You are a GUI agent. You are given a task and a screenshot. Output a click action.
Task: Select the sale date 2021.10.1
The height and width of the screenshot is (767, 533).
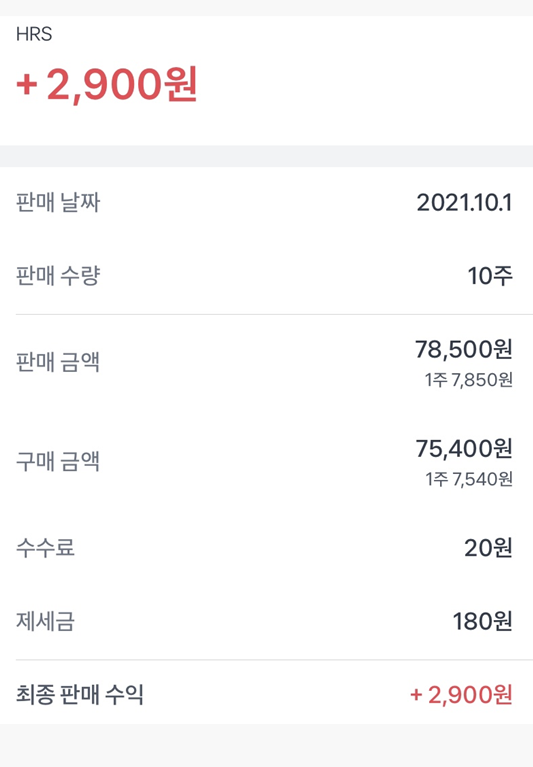pos(465,203)
